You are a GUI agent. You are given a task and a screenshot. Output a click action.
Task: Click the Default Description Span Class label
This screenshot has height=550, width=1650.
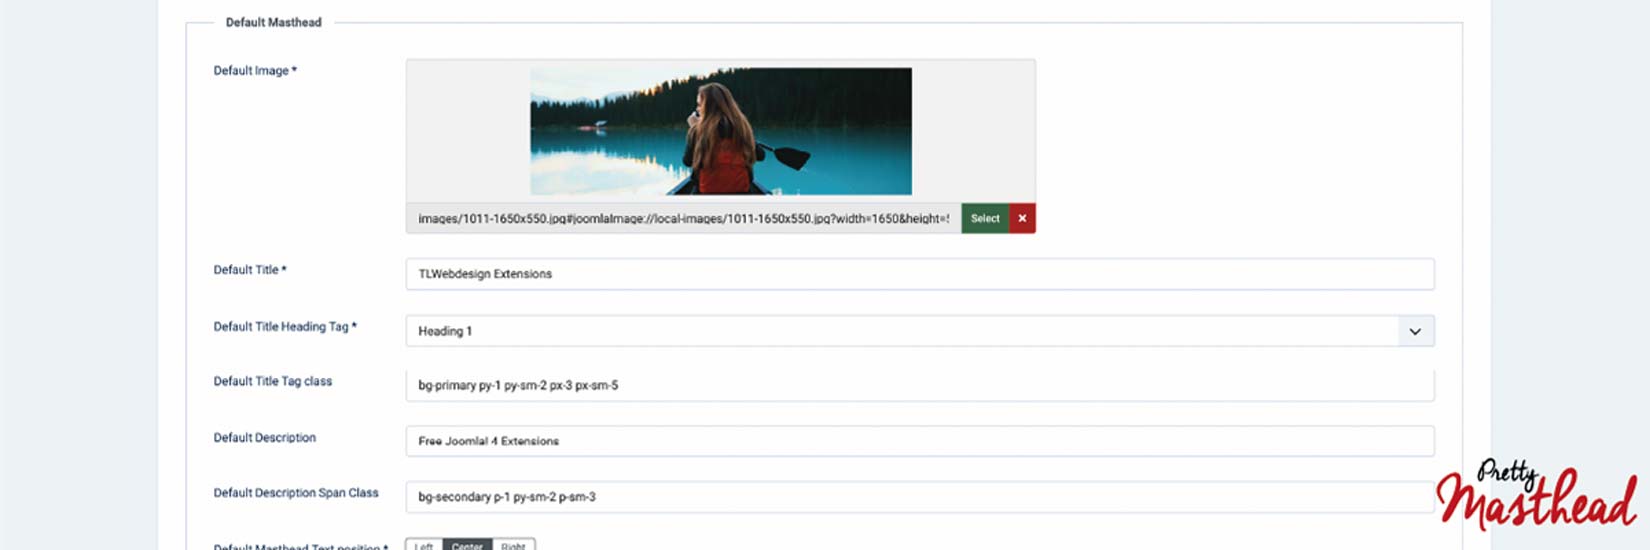pos(295,493)
